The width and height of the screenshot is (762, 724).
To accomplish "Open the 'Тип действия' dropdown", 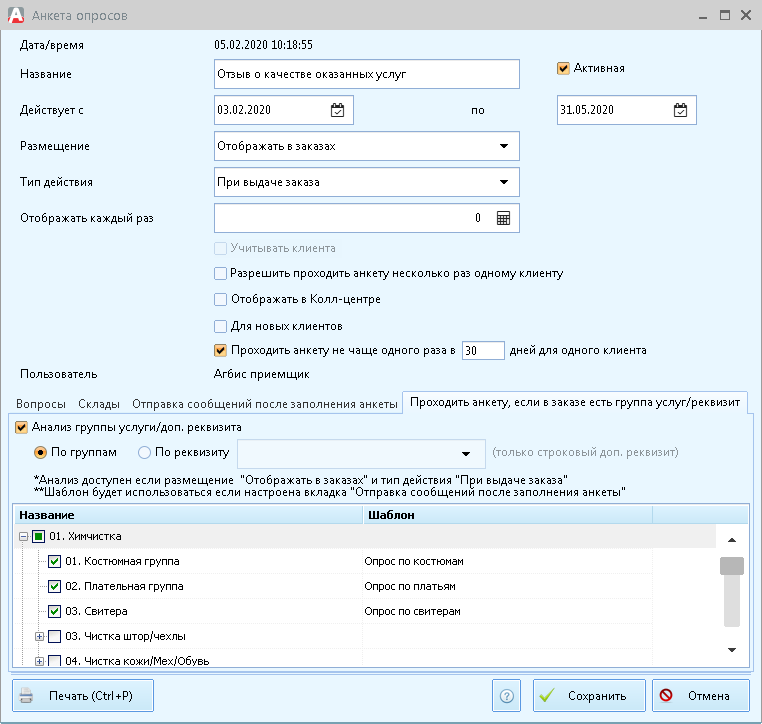I will coord(504,182).
